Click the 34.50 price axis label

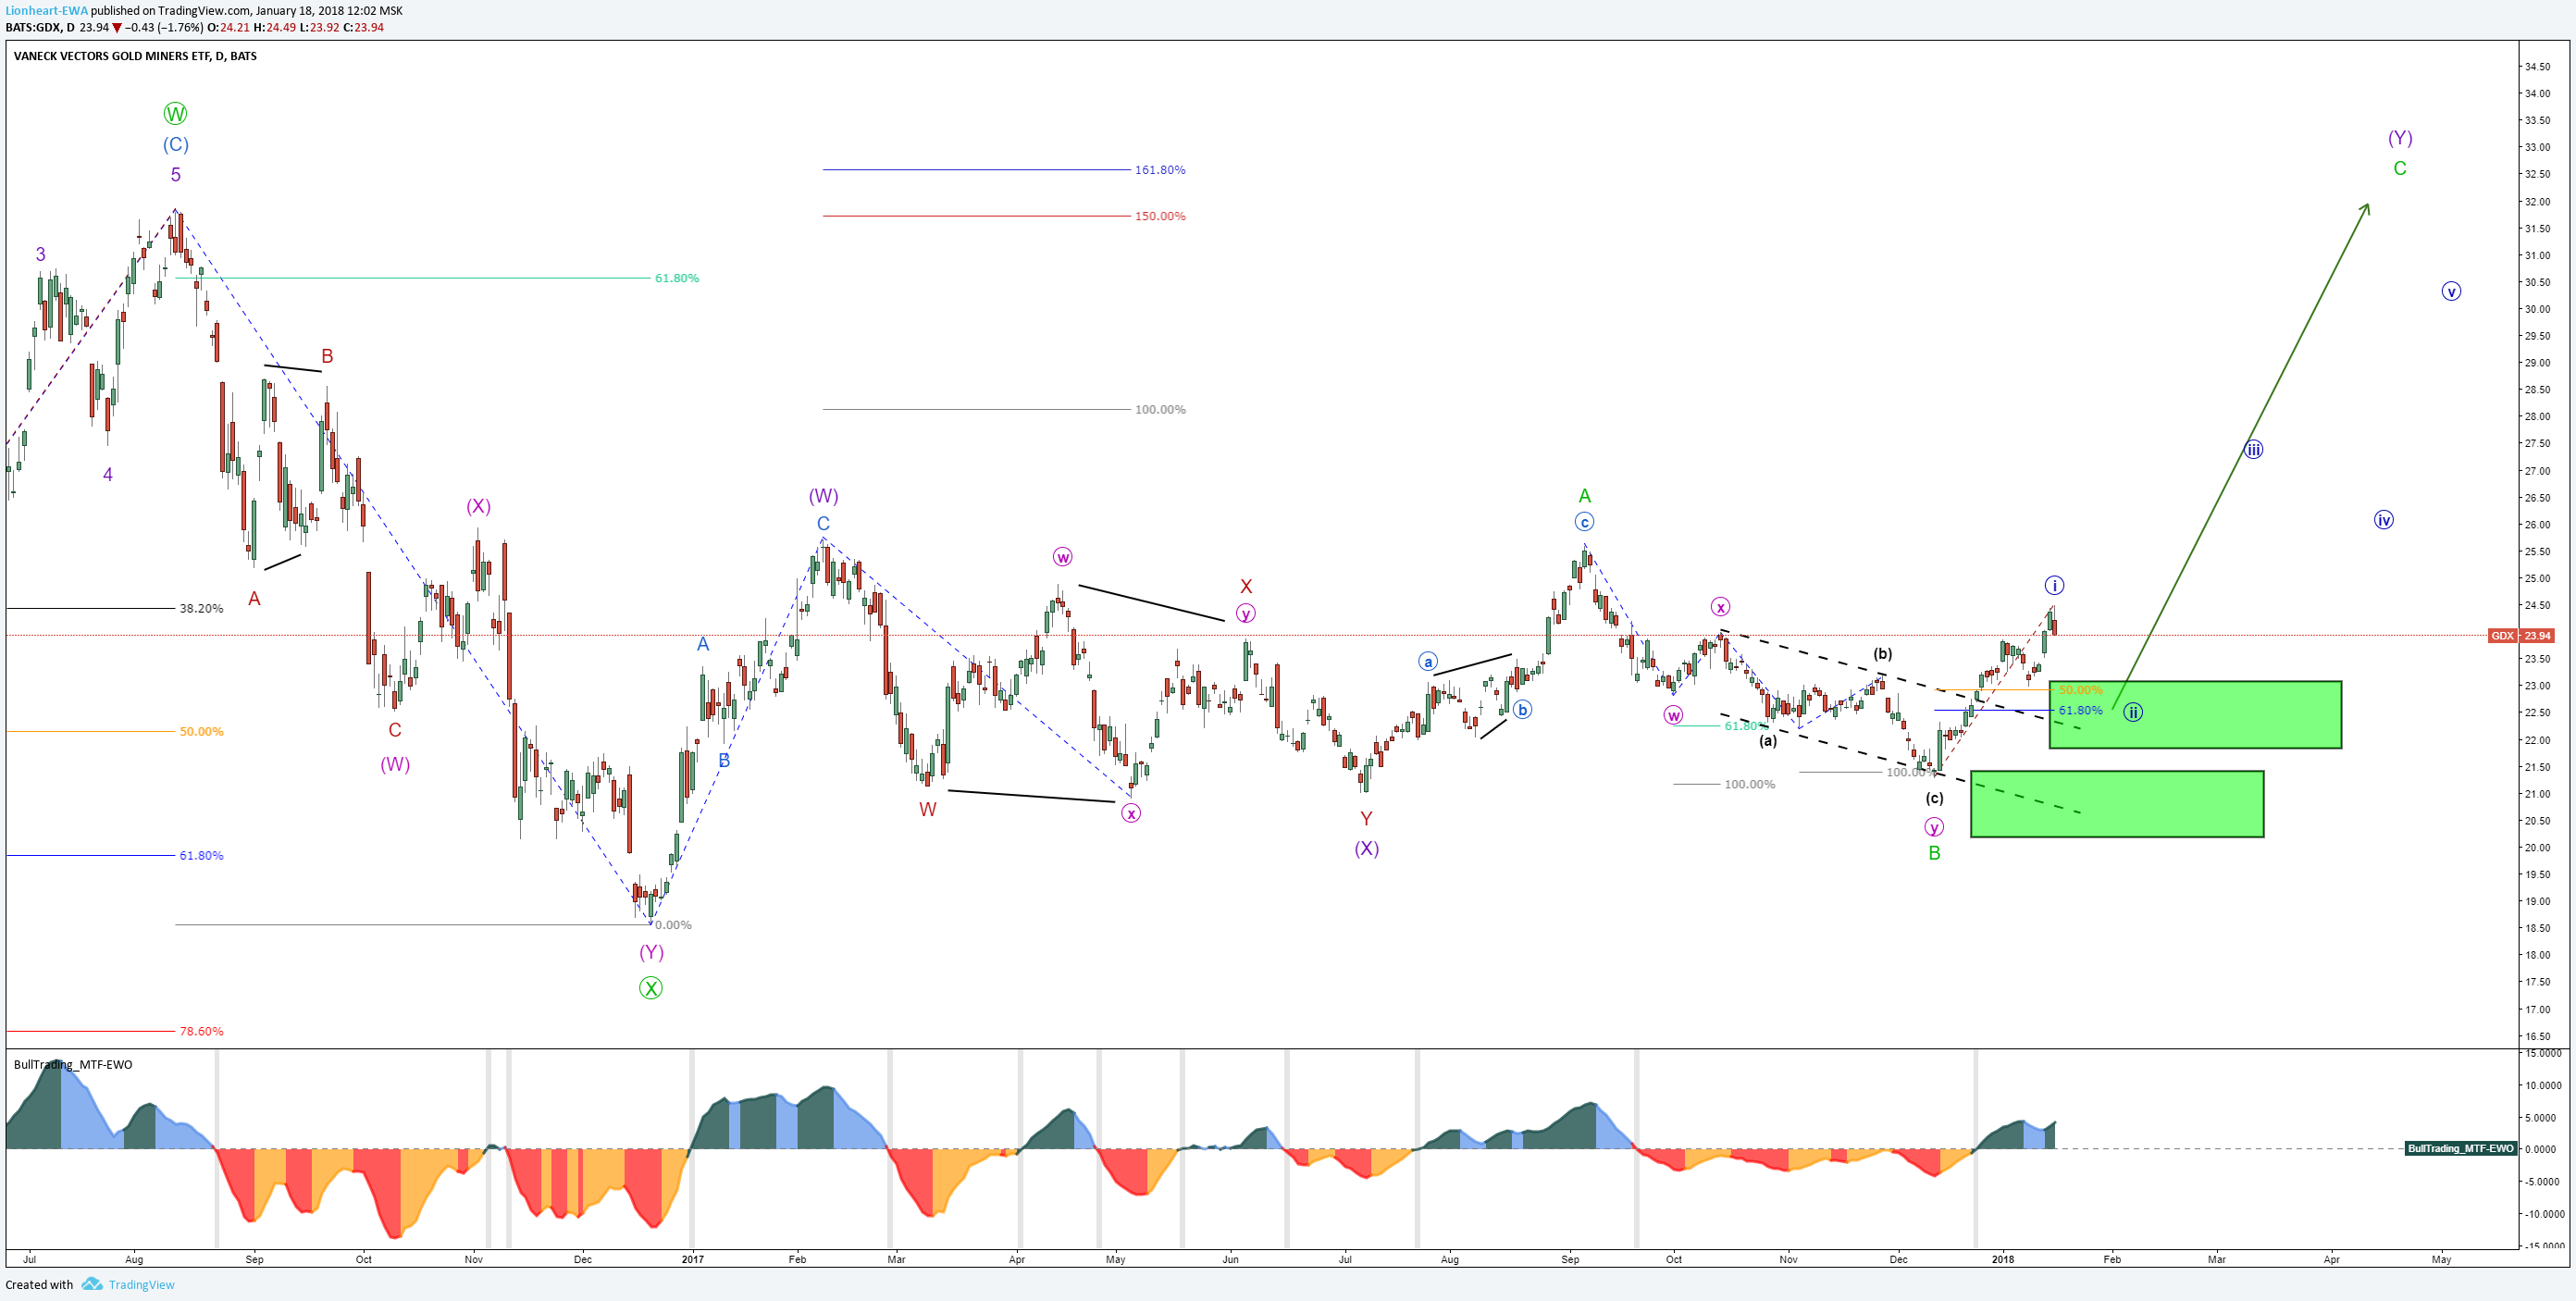2537,67
